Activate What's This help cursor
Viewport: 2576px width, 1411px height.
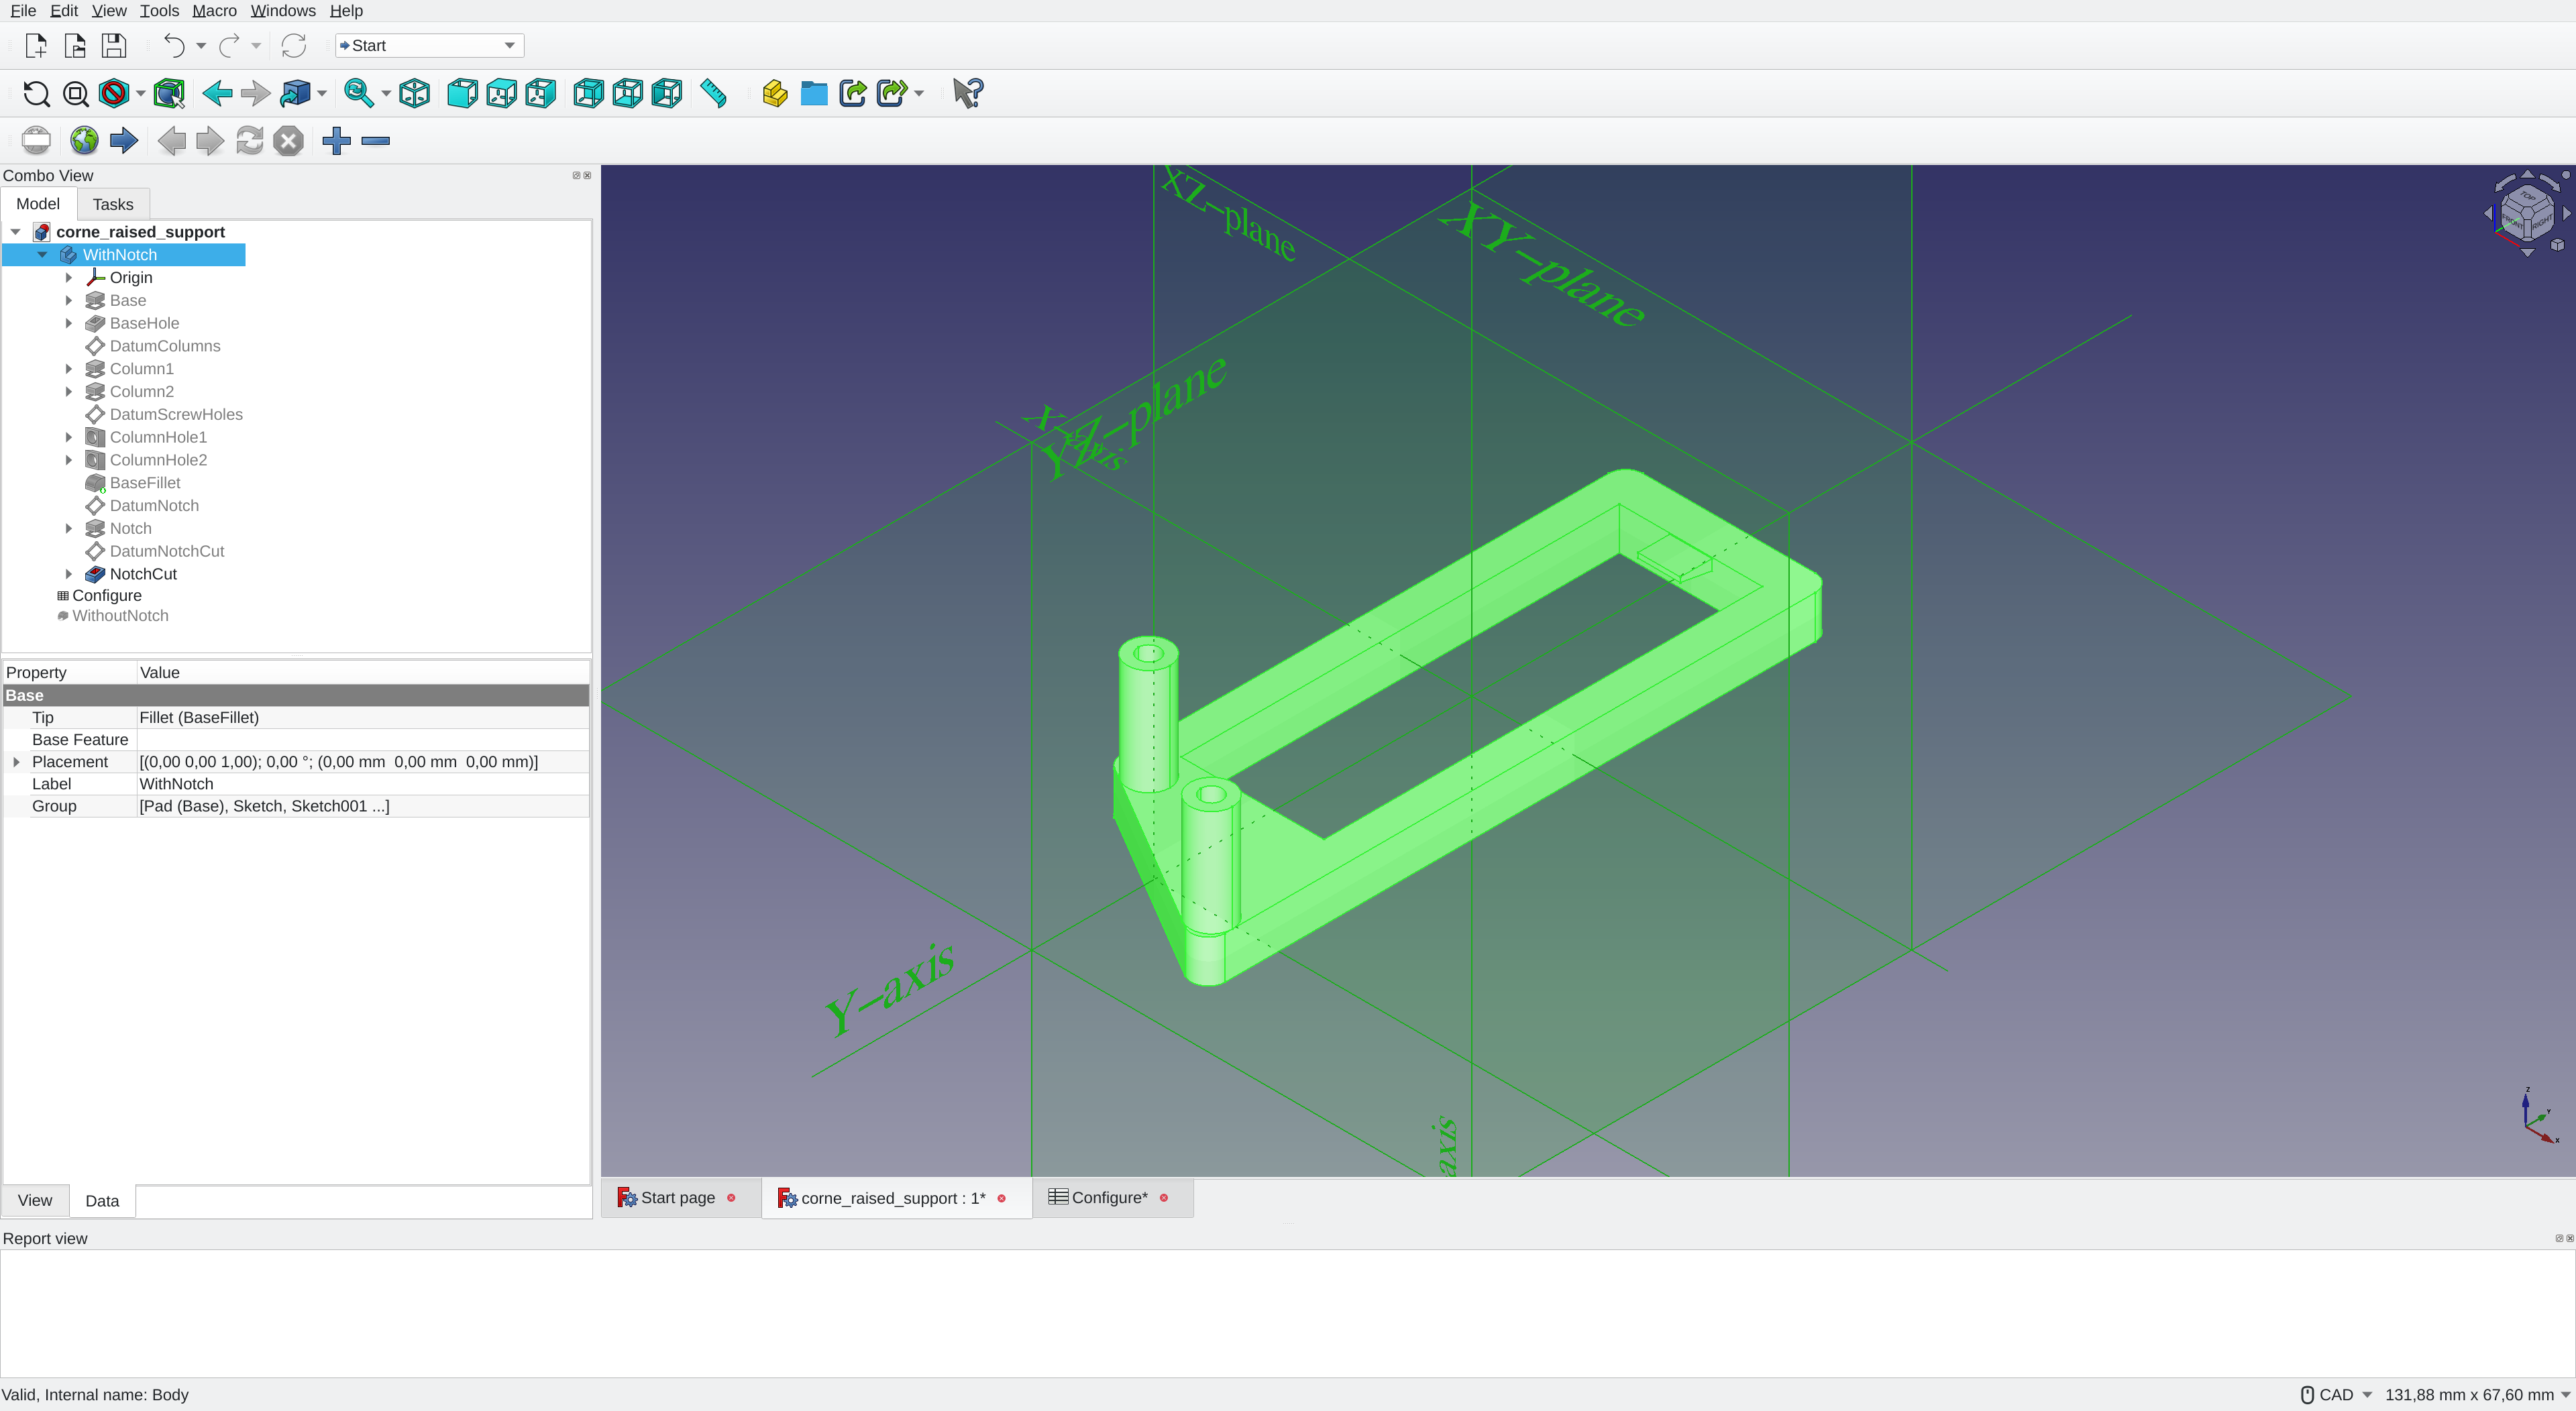click(x=968, y=93)
